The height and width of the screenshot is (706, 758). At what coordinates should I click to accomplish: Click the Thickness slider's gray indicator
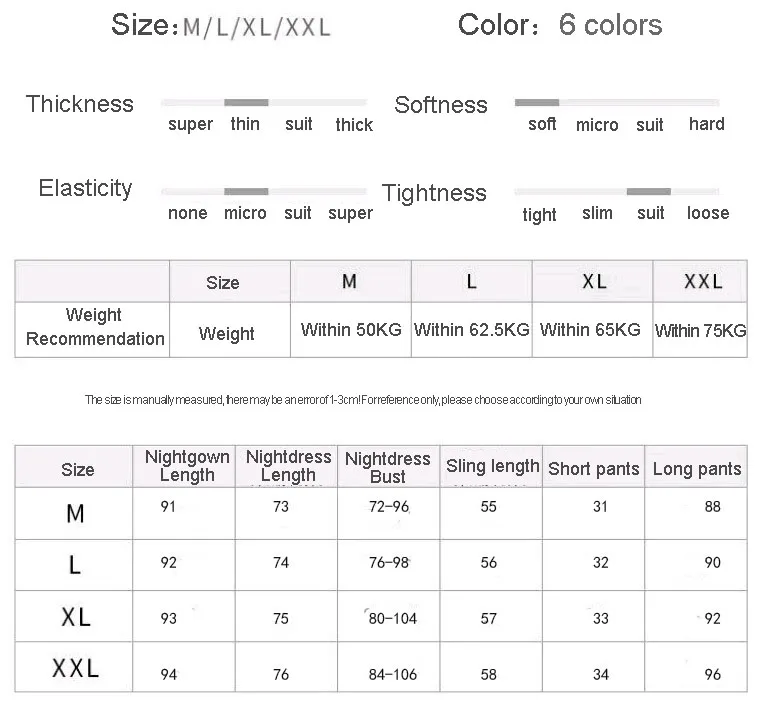(246, 102)
